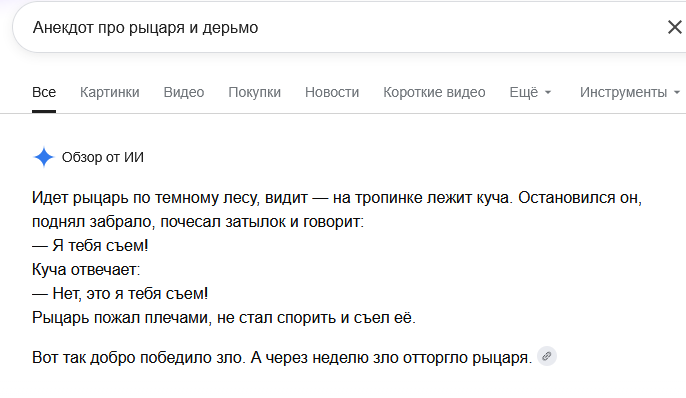686x398 pixels.
Task: Open the Покупки tab
Action: click(x=254, y=92)
